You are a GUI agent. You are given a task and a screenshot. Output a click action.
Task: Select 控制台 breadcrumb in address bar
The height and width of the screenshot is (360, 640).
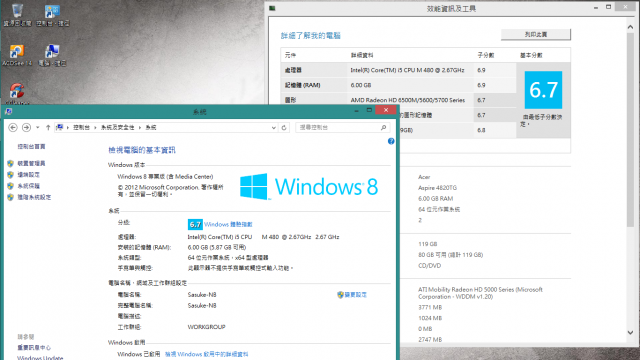coord(81,128)
